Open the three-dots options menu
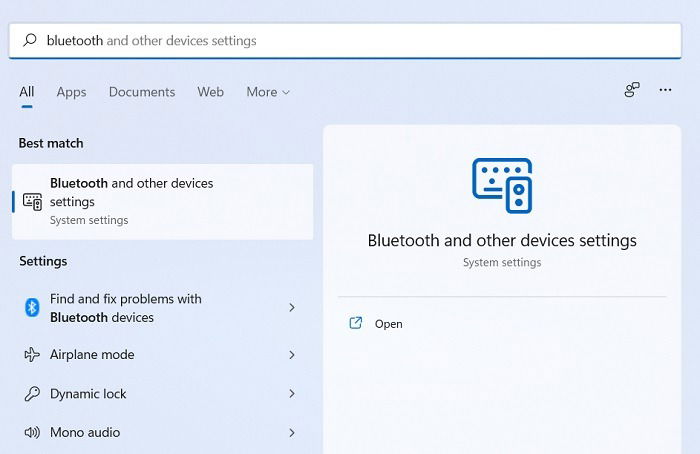The image size is (700, 454). pos(665,90)
